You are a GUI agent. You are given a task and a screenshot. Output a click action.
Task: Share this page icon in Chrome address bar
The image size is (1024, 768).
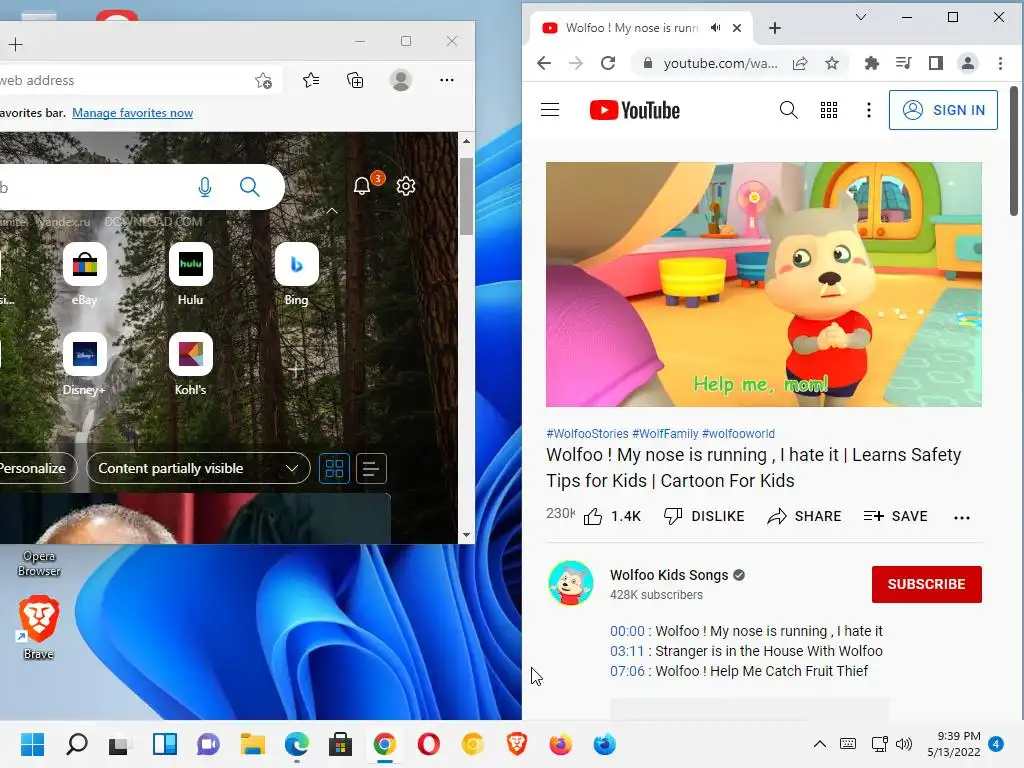pyautogui.click(x=800, y=63)
